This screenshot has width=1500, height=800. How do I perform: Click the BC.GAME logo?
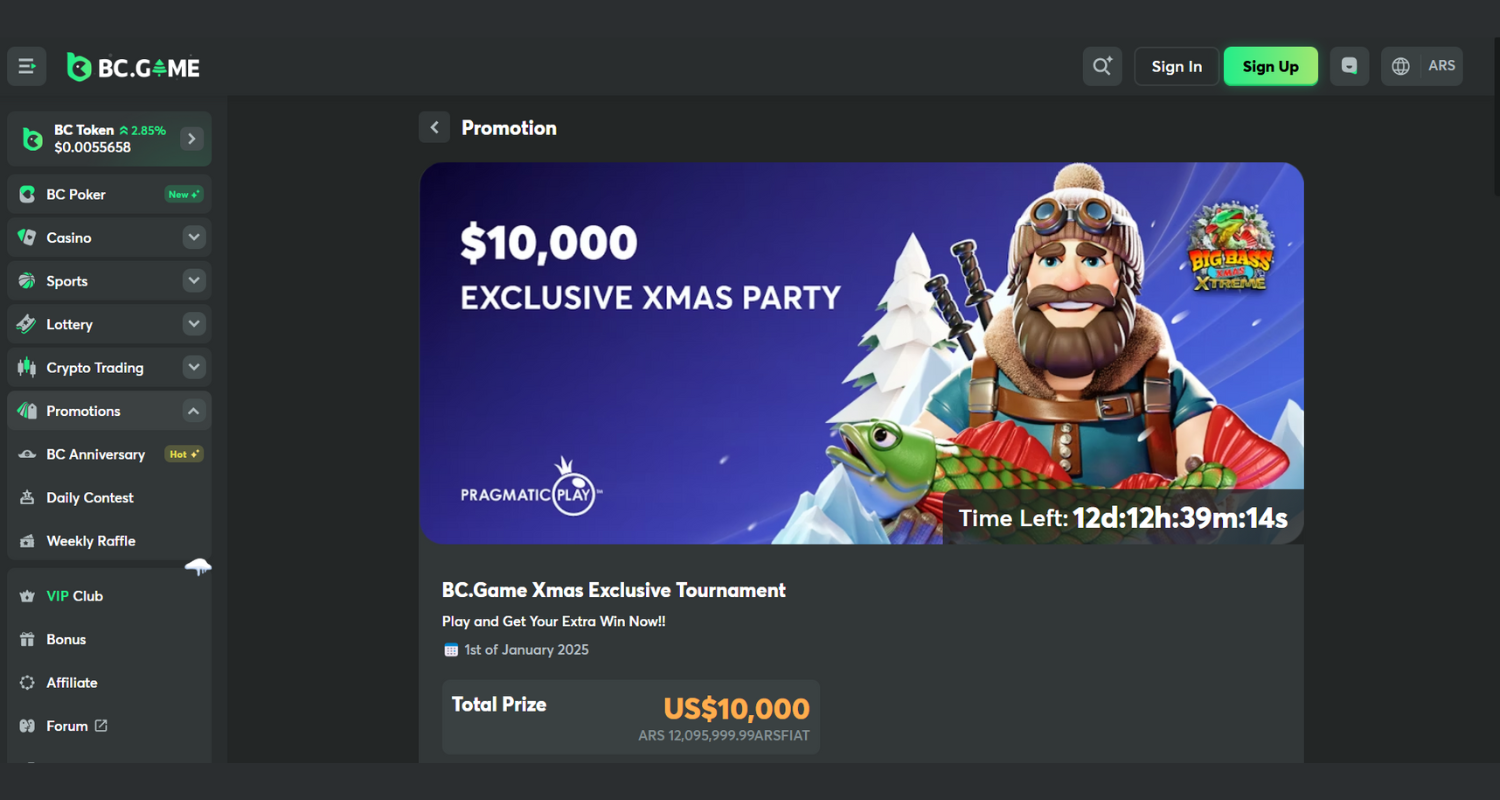pos(133,67)
